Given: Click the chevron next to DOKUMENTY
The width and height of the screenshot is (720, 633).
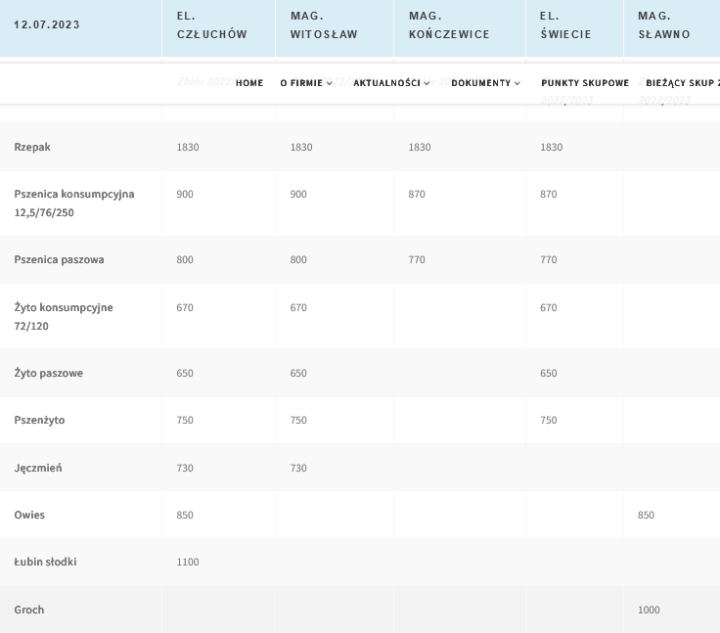Looking at the screenshot, I should click(x=517, y=83).
